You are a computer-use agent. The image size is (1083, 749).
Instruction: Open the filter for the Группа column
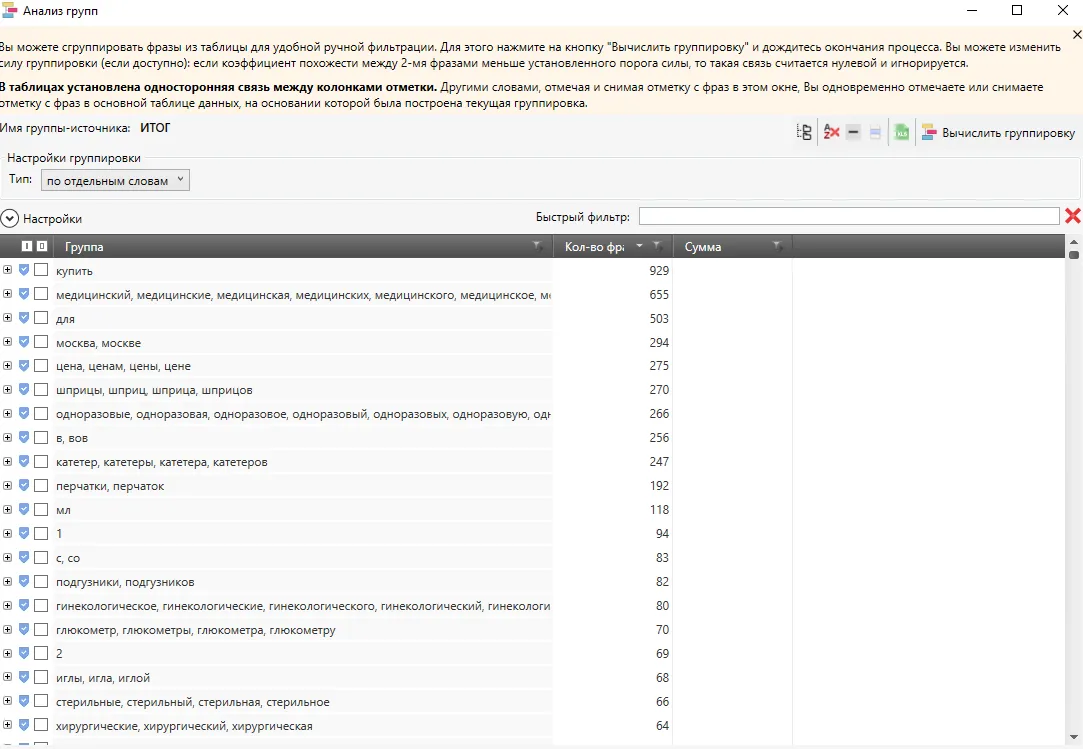point(537,246)
